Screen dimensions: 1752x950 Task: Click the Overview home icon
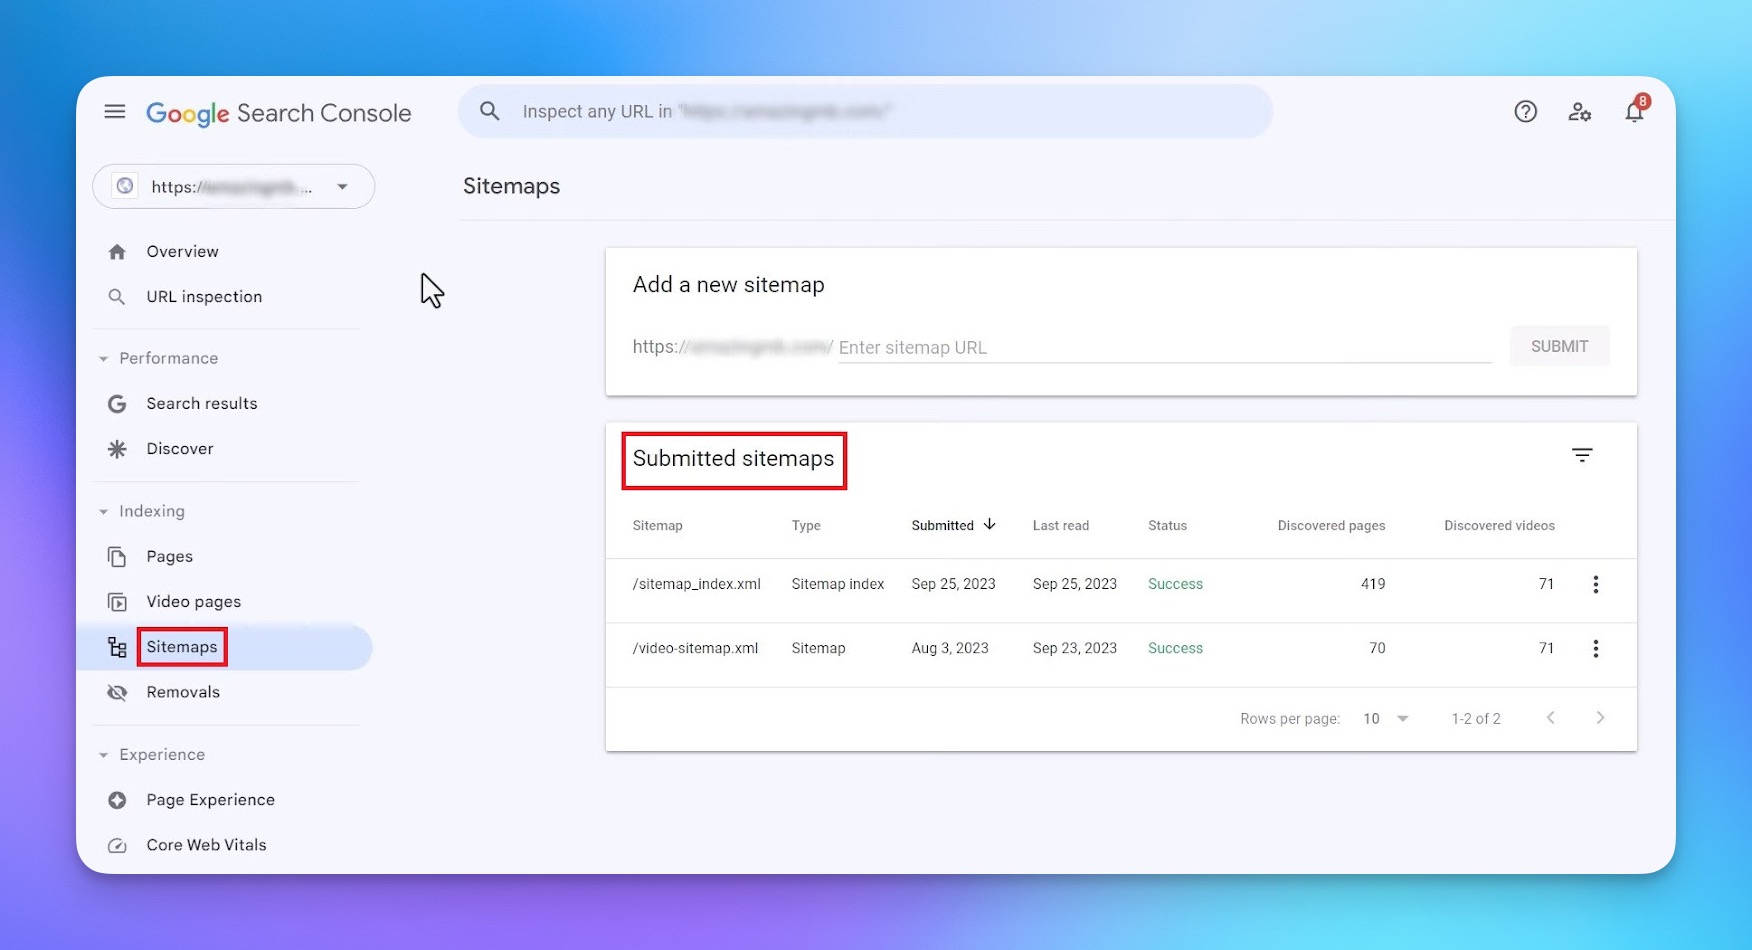(116, 251)
